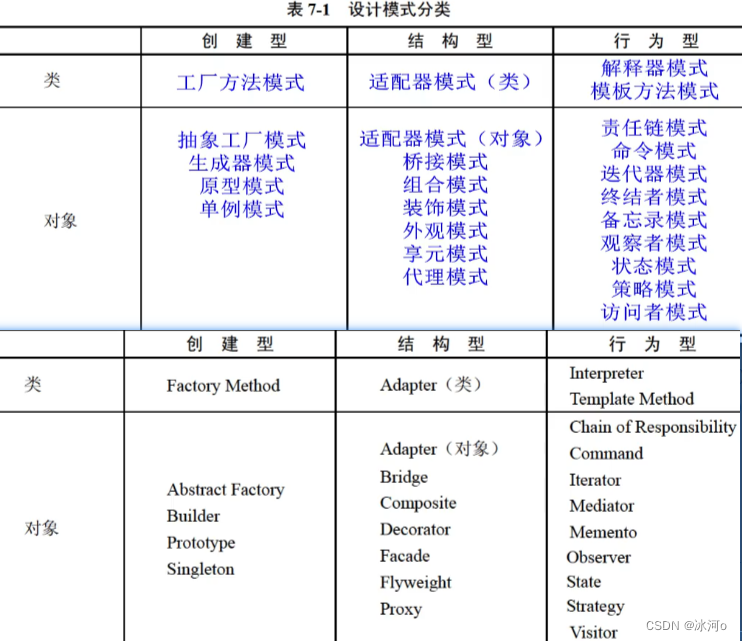This screenshot has width=742, height=641.
Task: Select the entry 观察者模式
Action: point(654,244)
